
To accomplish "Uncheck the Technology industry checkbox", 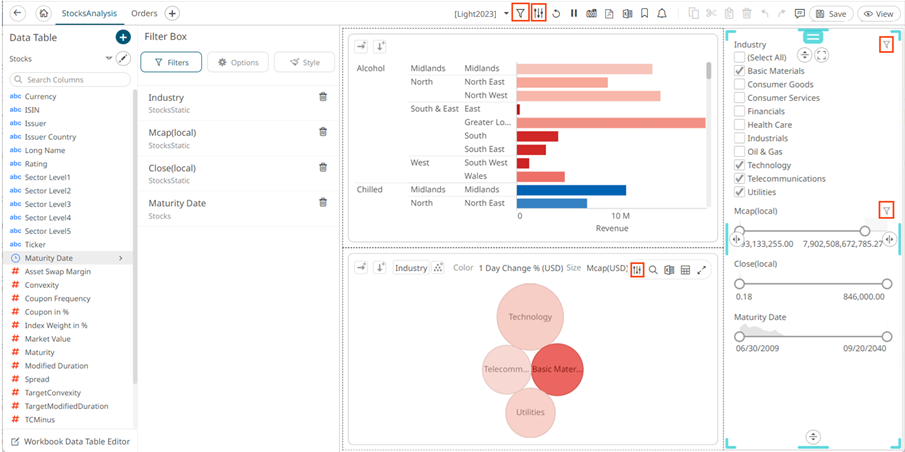I will (739, 165).
